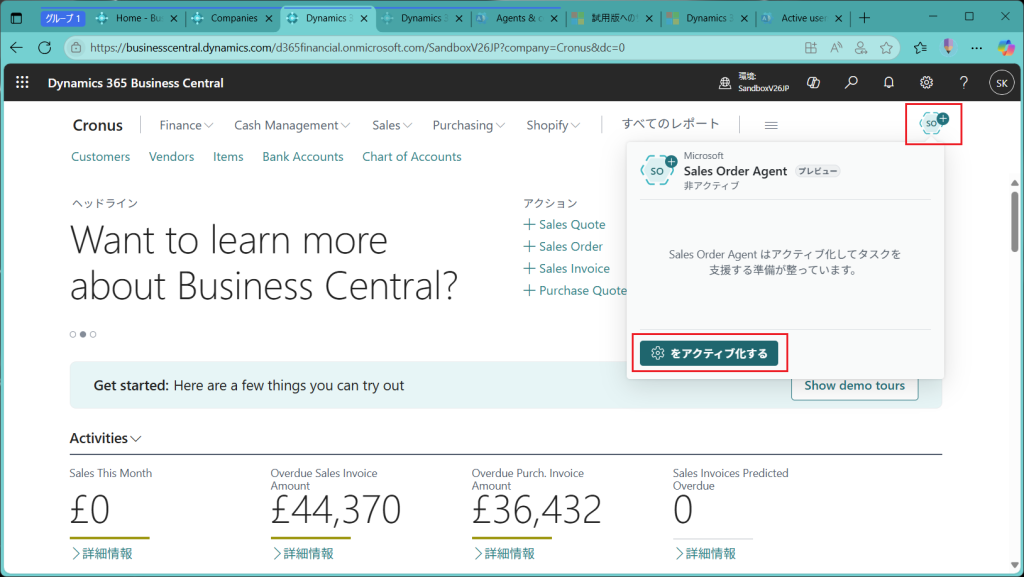This screenshot has height=577, width=1024.
Task: Open 詳細情報 under Sales Invoices Predicted Overdue
Action: 705,554
